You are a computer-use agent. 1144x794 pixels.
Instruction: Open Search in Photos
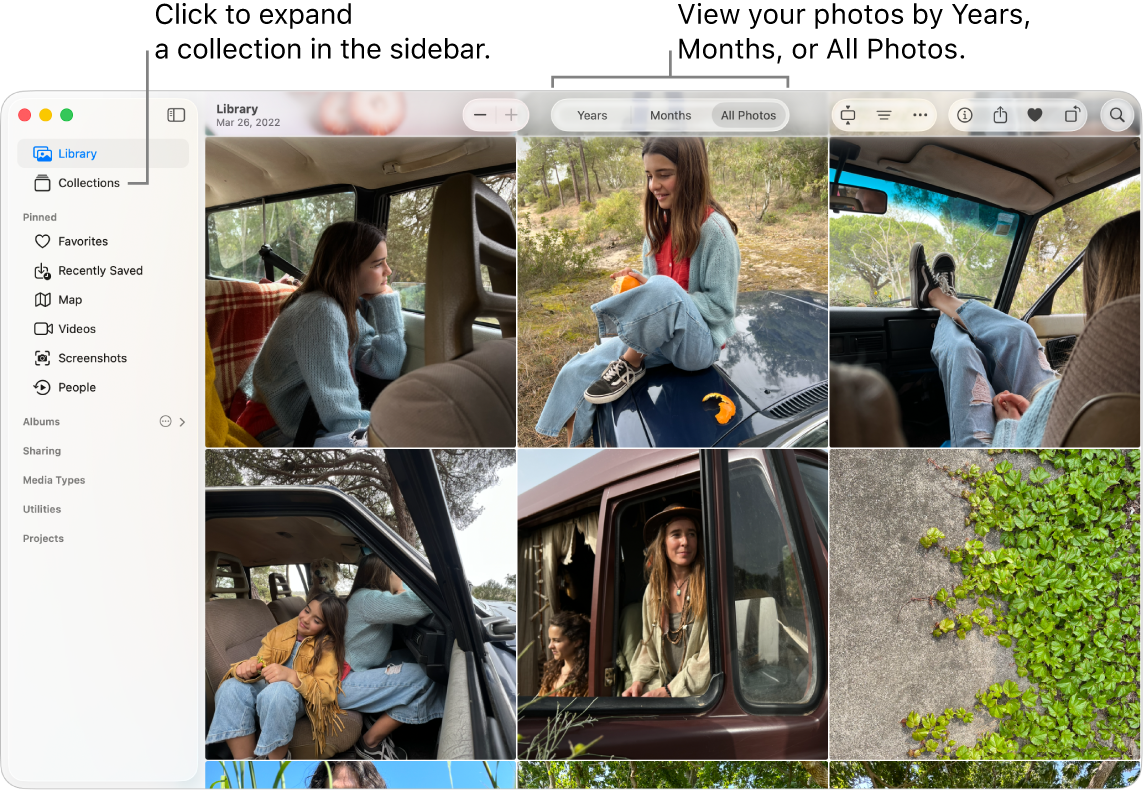pos(1117,115)
